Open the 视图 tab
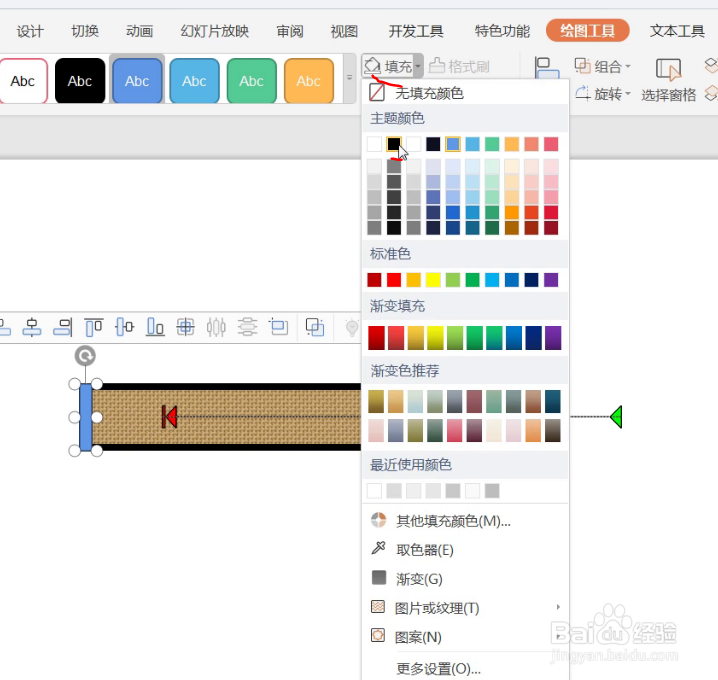Viewport: 718px width, 680px height. point(344,31)
